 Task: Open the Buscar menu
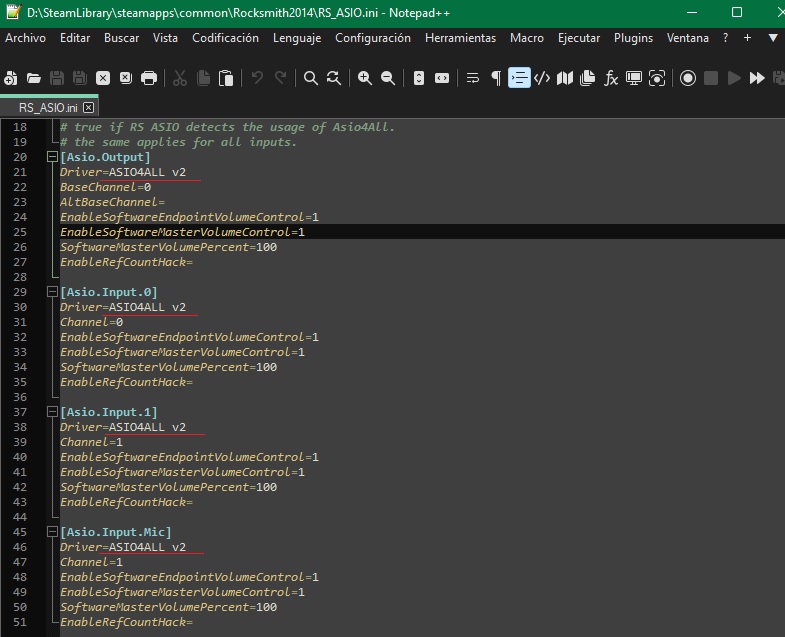pos(122,38)
